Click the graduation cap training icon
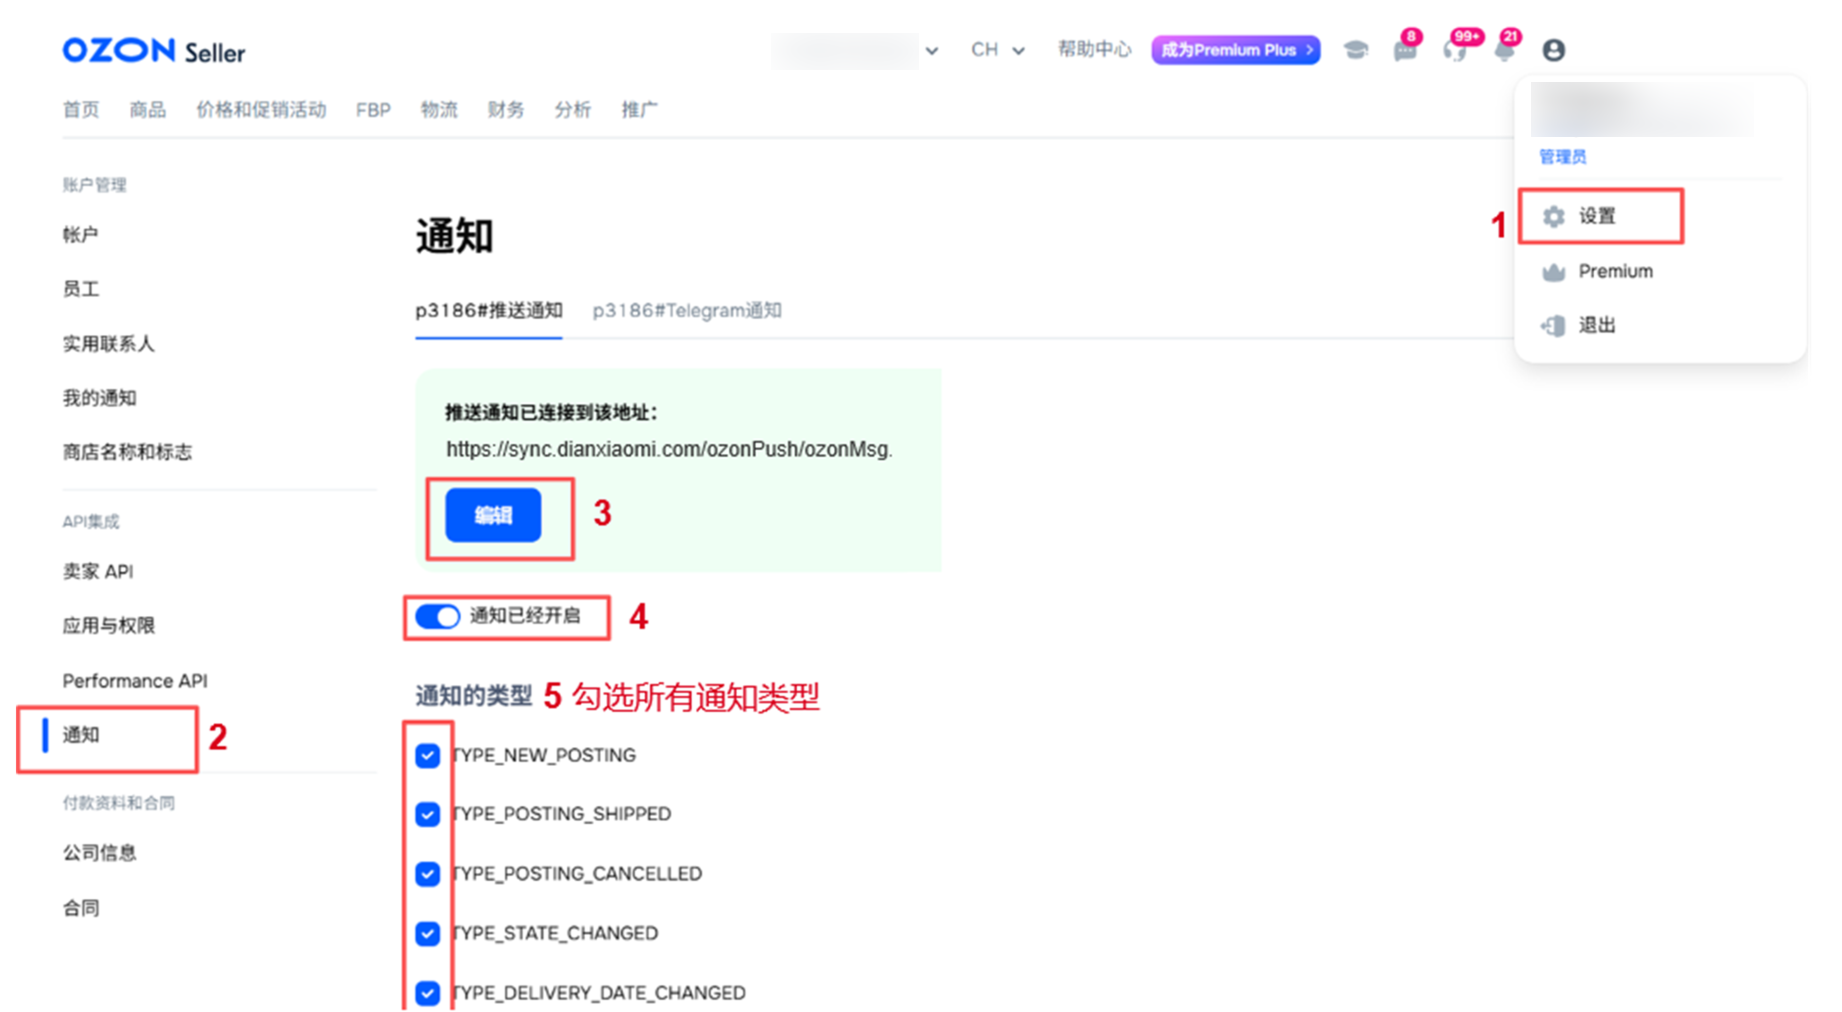 (x=1355, y=50)
